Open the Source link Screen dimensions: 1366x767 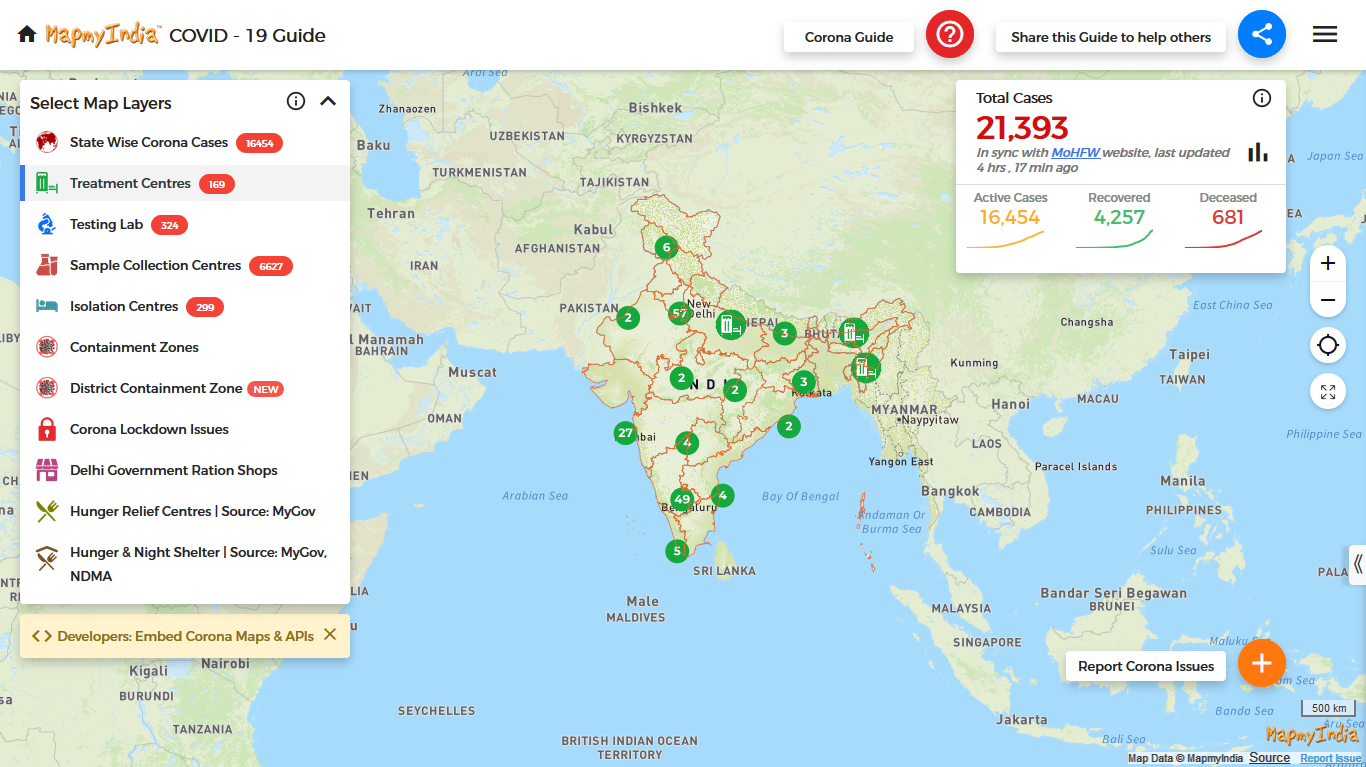click(x=1270, y=758)
